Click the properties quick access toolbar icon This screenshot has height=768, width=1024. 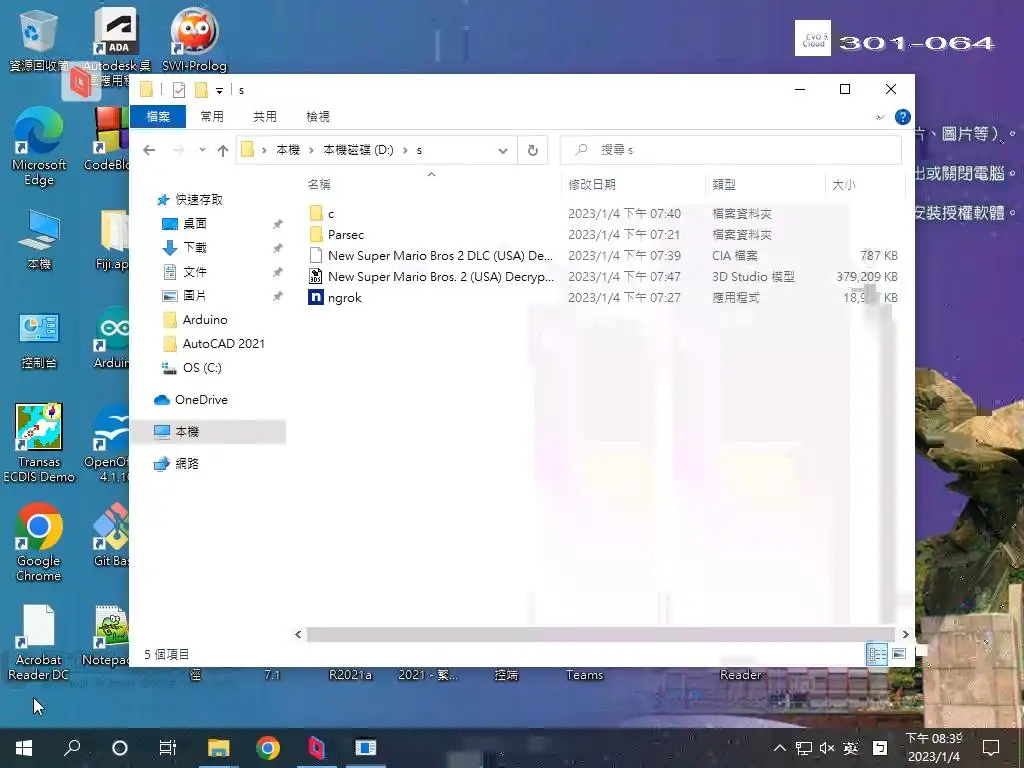[x=179, y=90]
